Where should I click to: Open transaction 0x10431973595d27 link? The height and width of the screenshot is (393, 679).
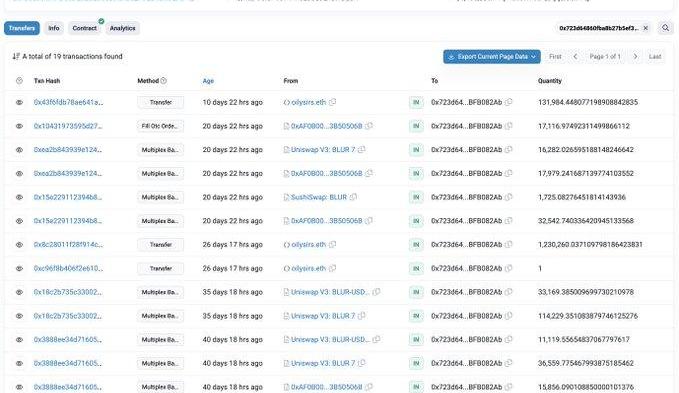68,126
